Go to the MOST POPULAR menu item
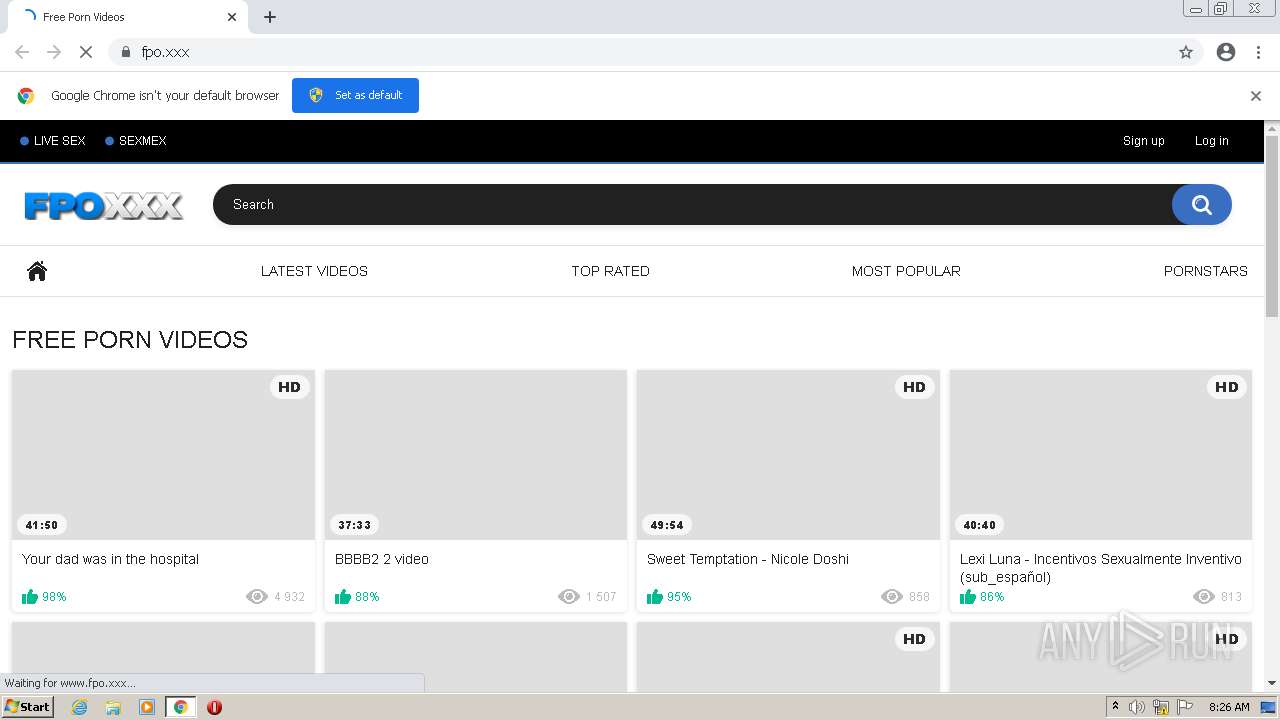The height and width of the screenshot is (720, 1280). pos(906,271)
